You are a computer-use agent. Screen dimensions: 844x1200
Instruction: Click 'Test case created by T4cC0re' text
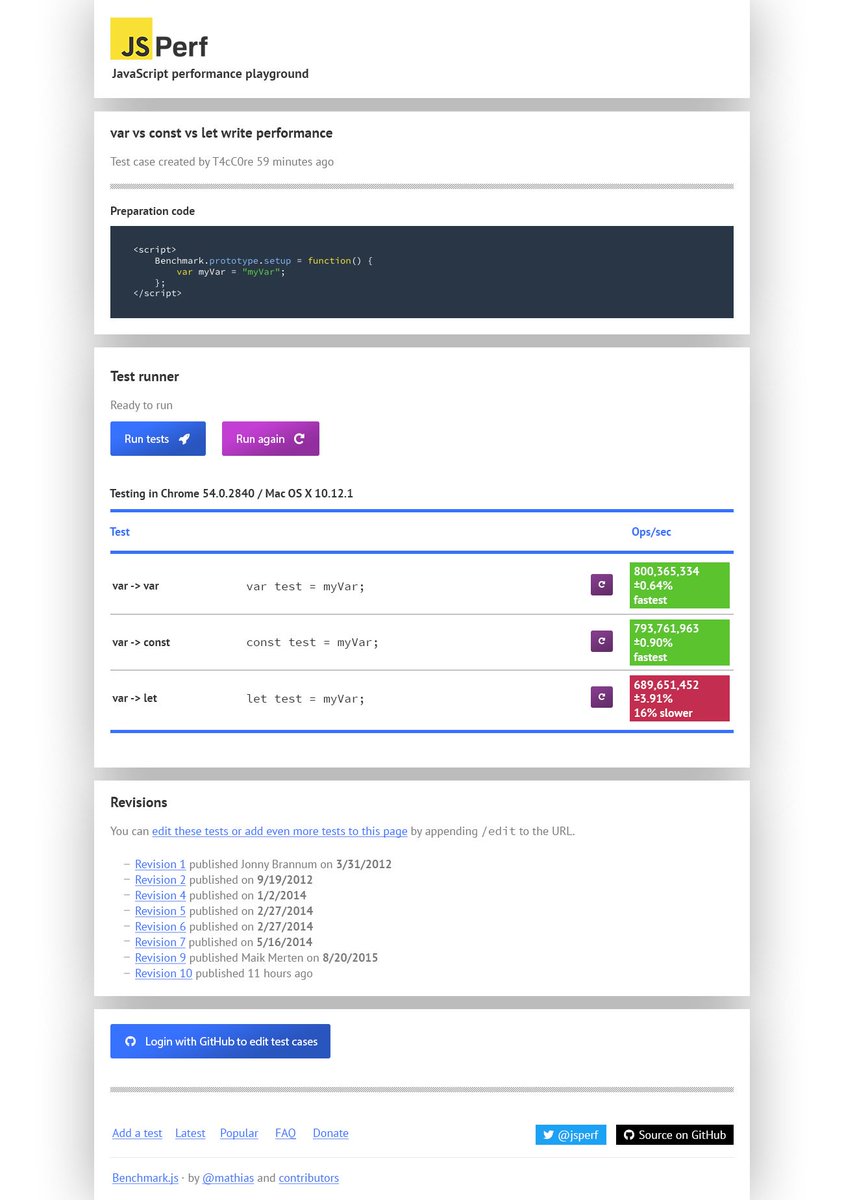(222, 161)
